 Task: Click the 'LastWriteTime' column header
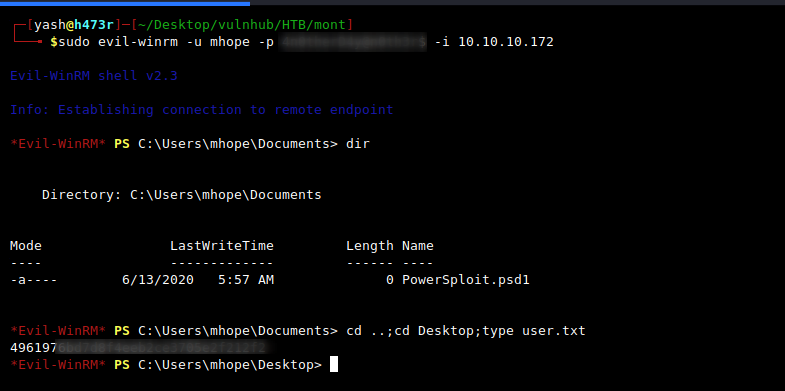pos(222,246)
